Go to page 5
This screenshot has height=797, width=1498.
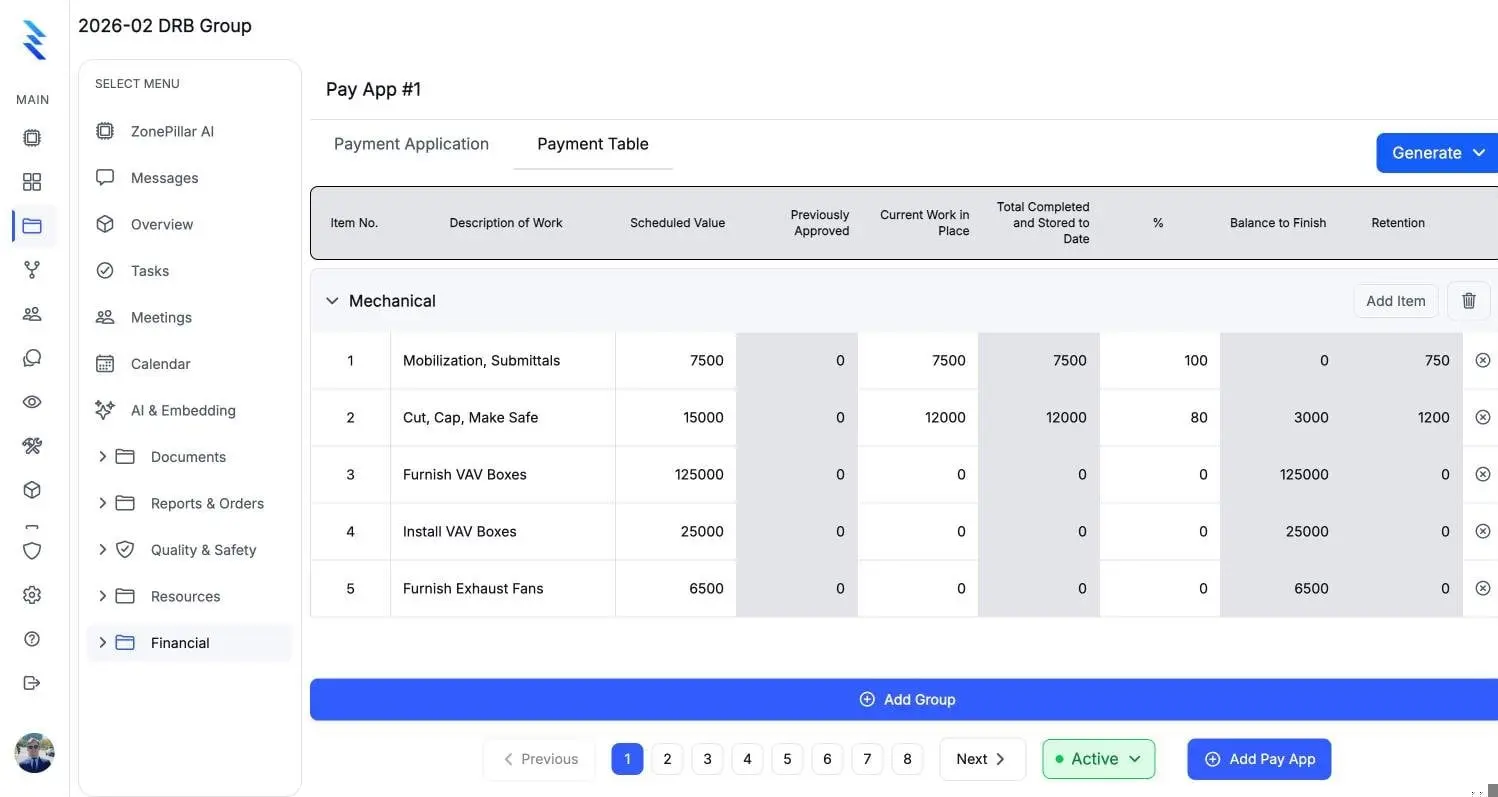787,759
